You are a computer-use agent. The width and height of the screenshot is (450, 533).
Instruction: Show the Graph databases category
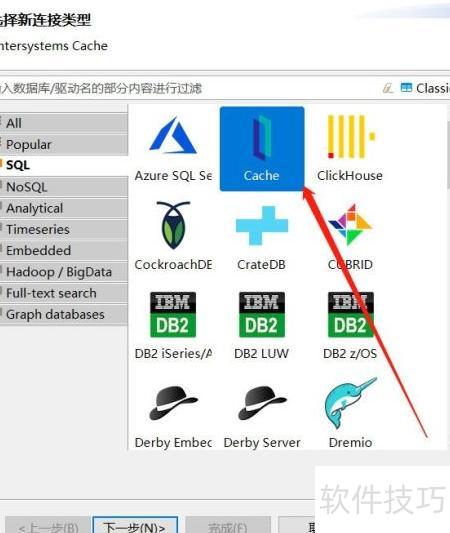tap(64, 314)
